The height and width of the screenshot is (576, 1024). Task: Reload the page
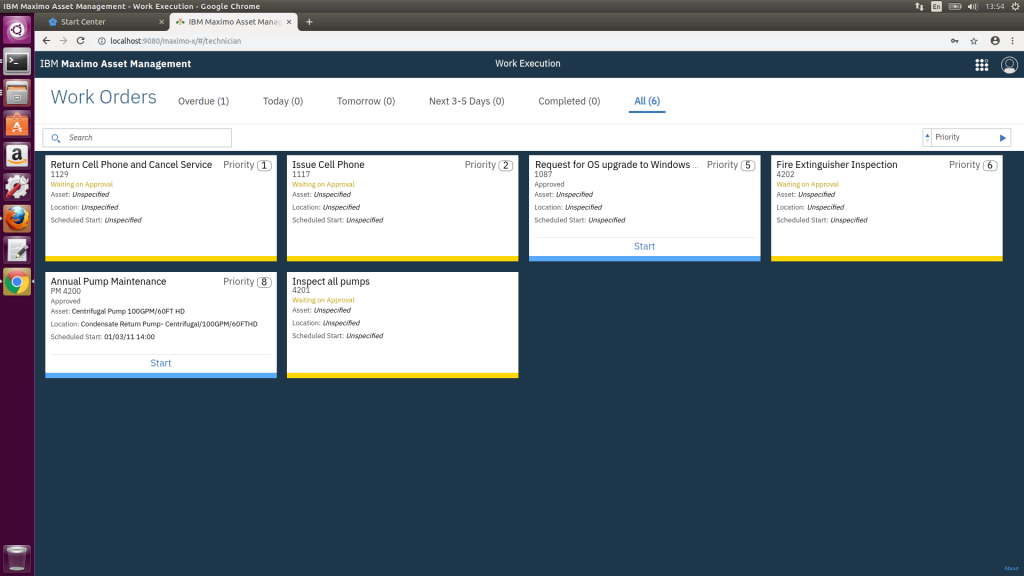pos(80,40)
